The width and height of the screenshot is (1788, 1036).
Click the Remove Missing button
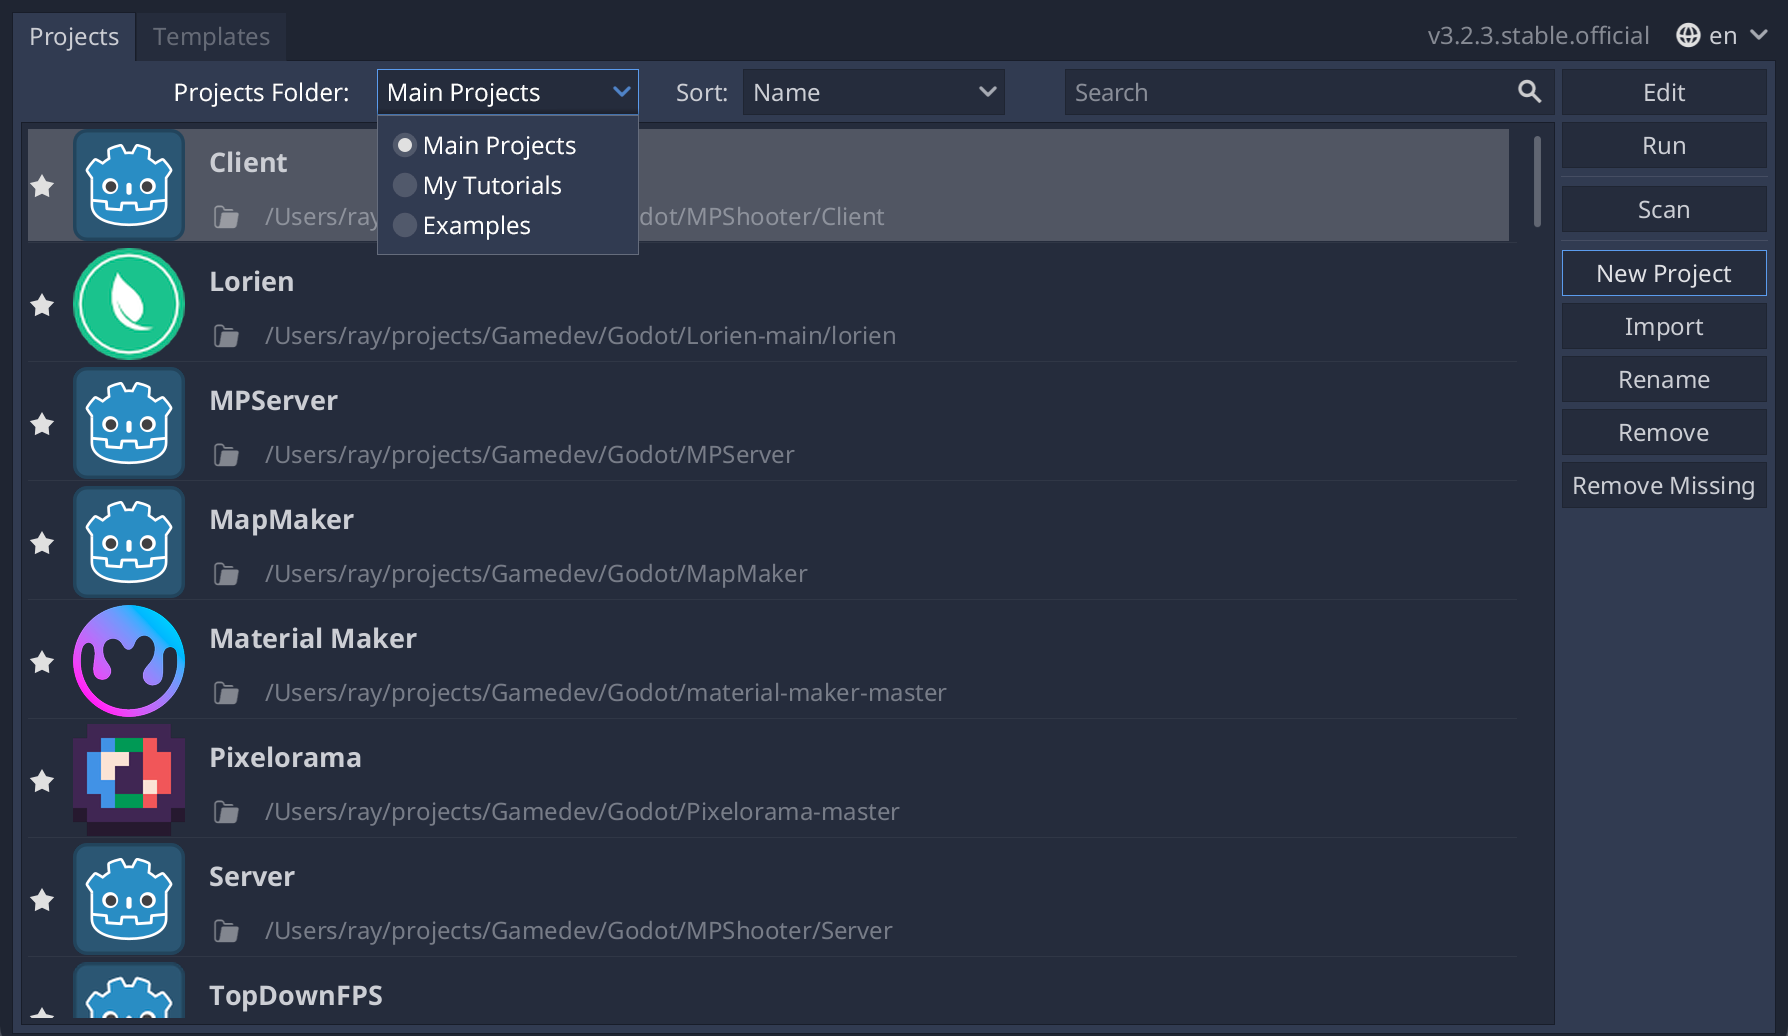[x=1663, y=485]
